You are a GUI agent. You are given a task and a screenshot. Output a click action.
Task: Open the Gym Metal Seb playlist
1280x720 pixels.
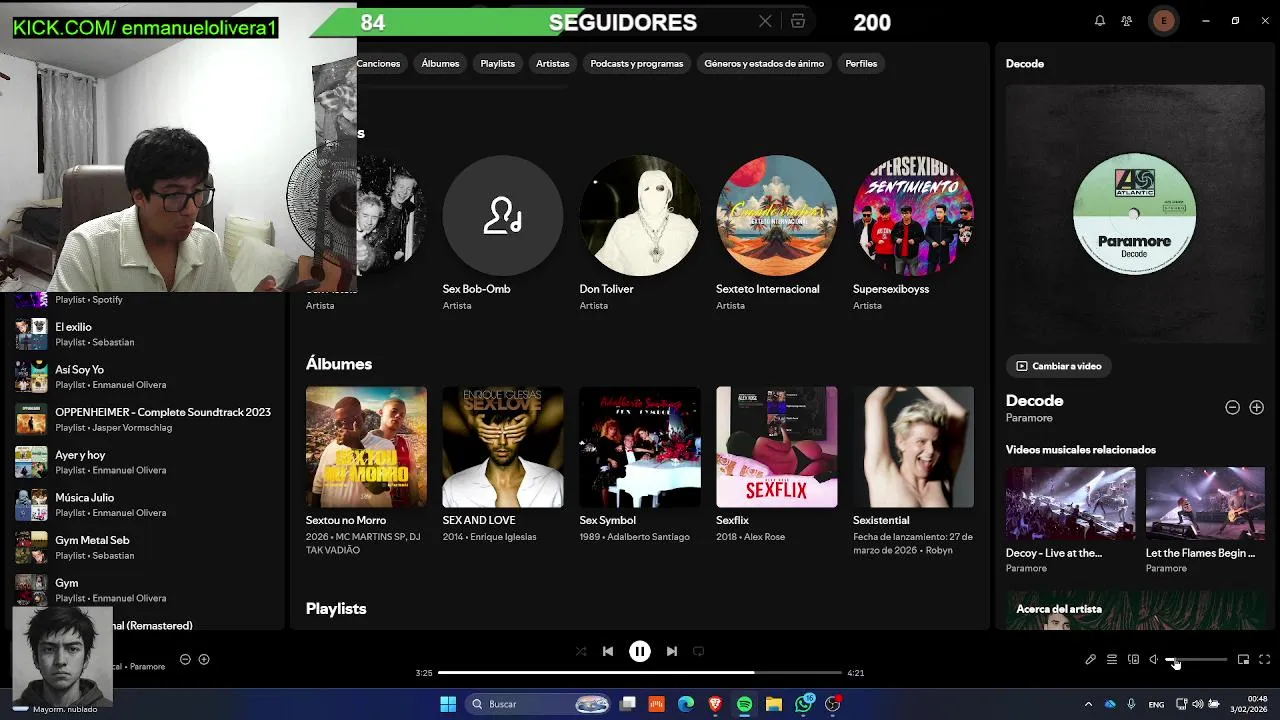click(145, 547)
